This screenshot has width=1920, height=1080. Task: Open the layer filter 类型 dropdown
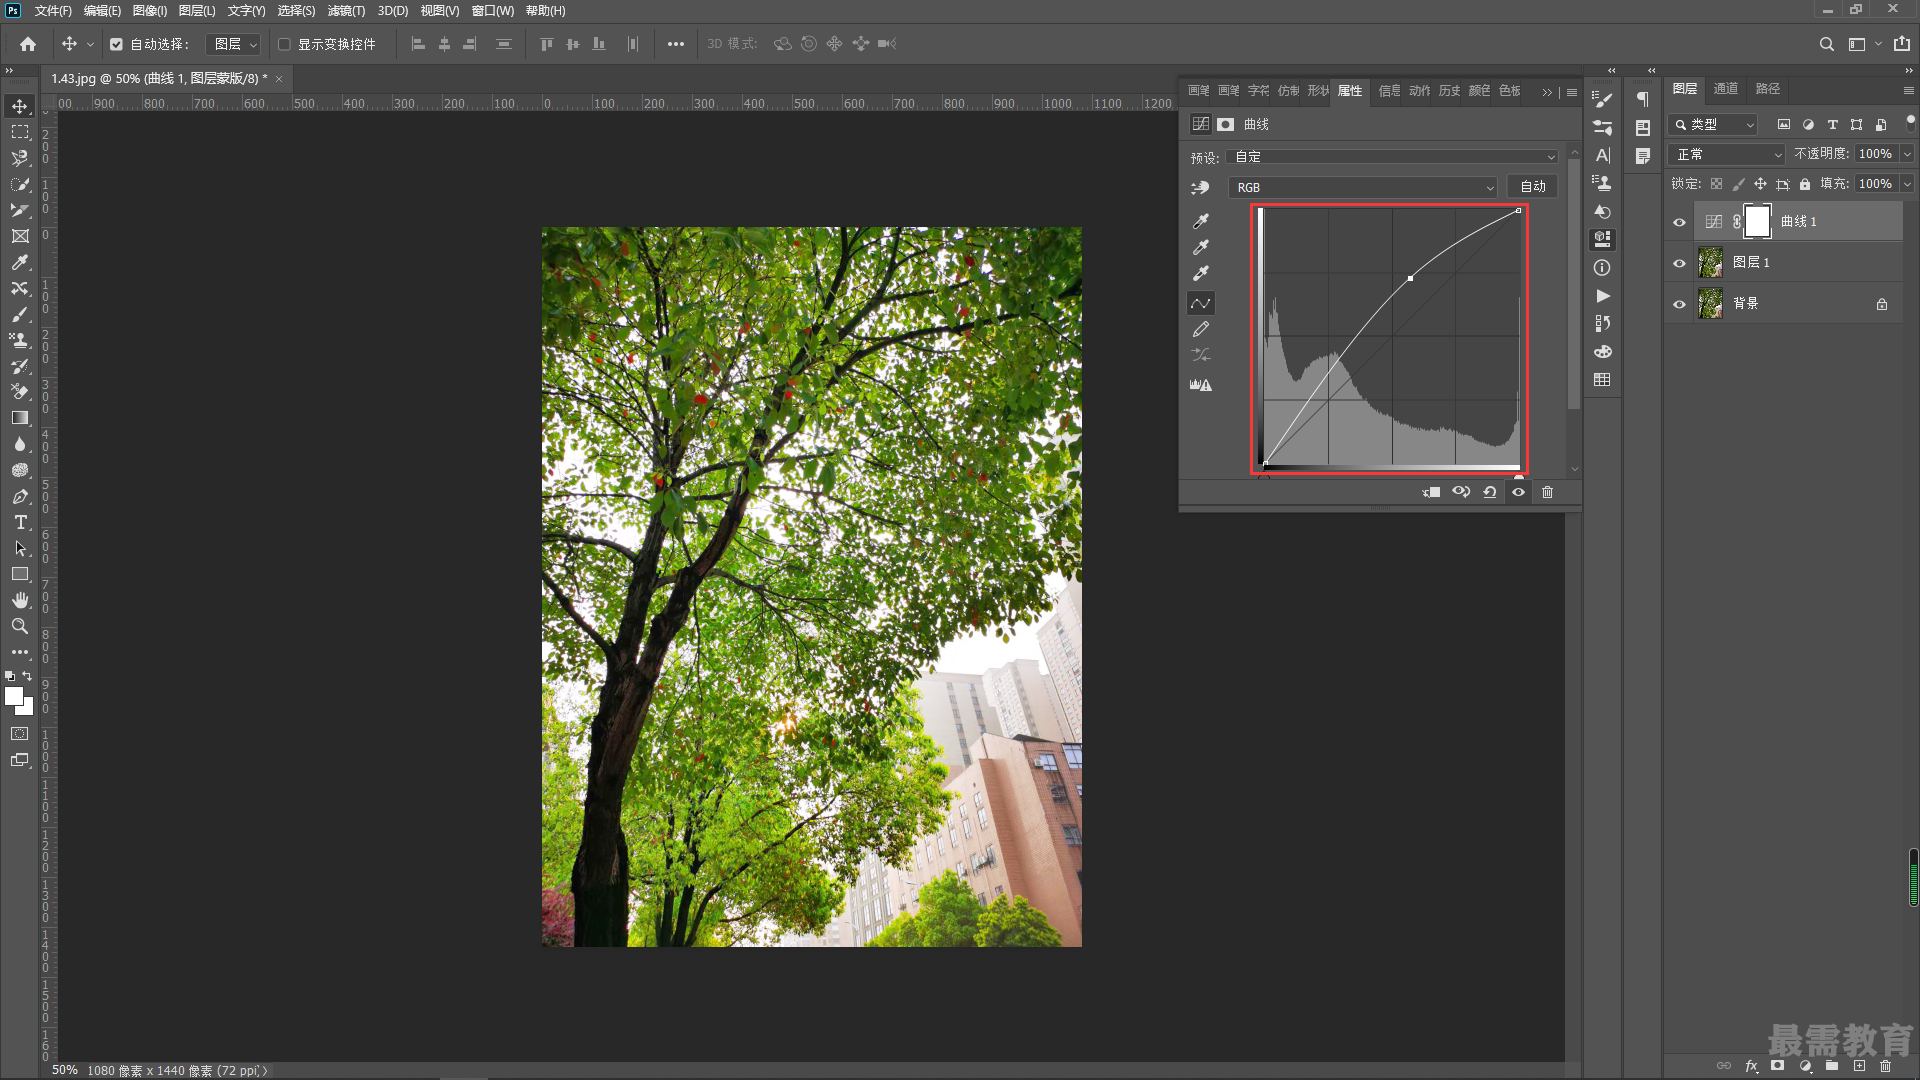[x=1713, y=125]
